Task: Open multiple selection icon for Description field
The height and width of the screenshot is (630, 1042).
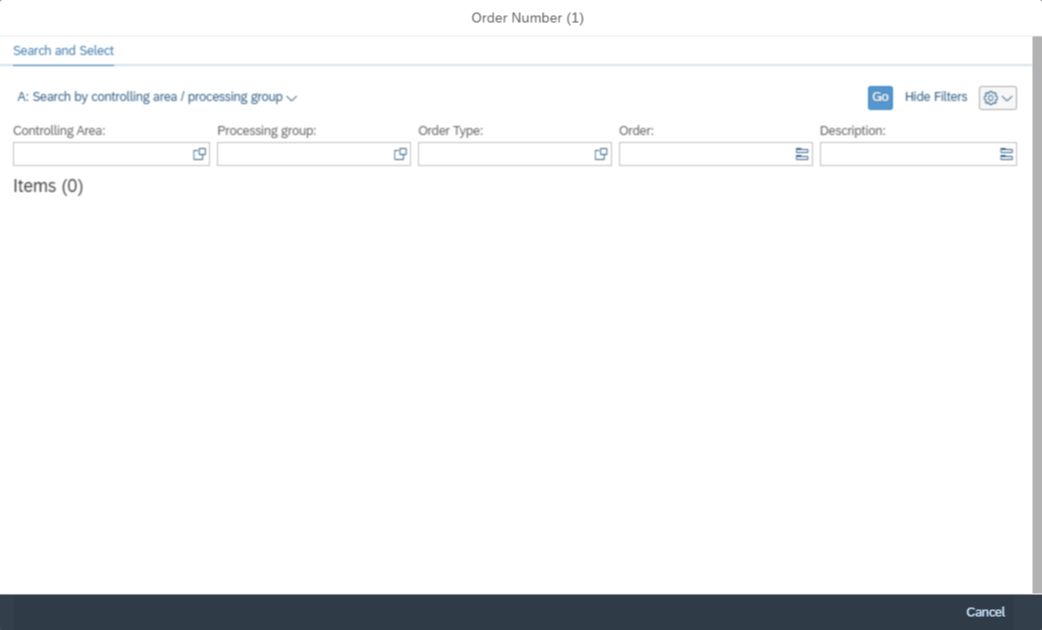Action: coord(1006,154)
